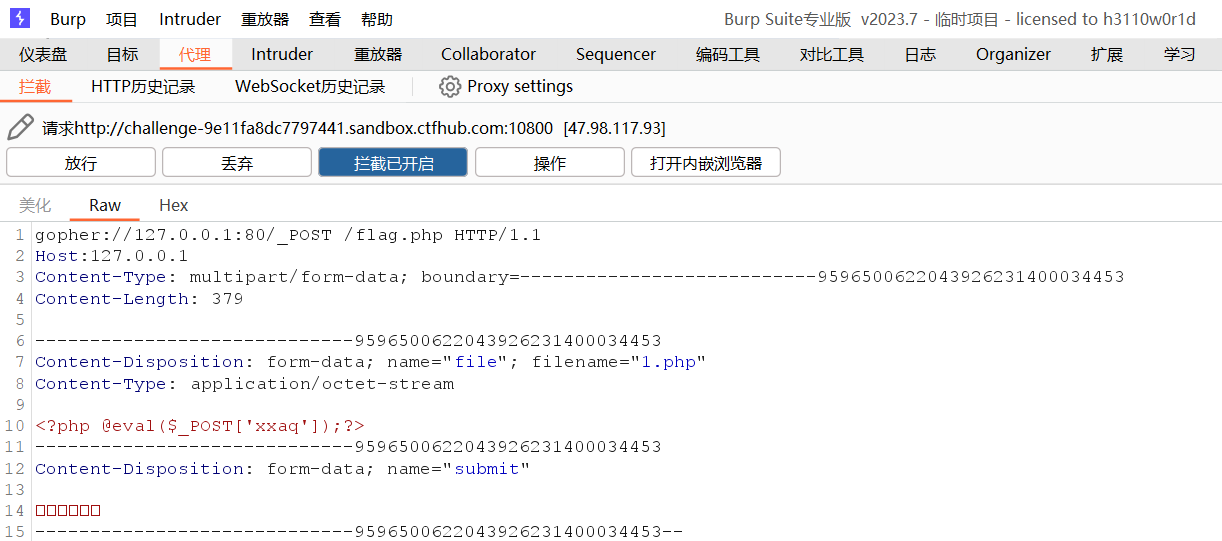Click the boundary line on line 6
The image size is (1222, 541).
point(348,341)
